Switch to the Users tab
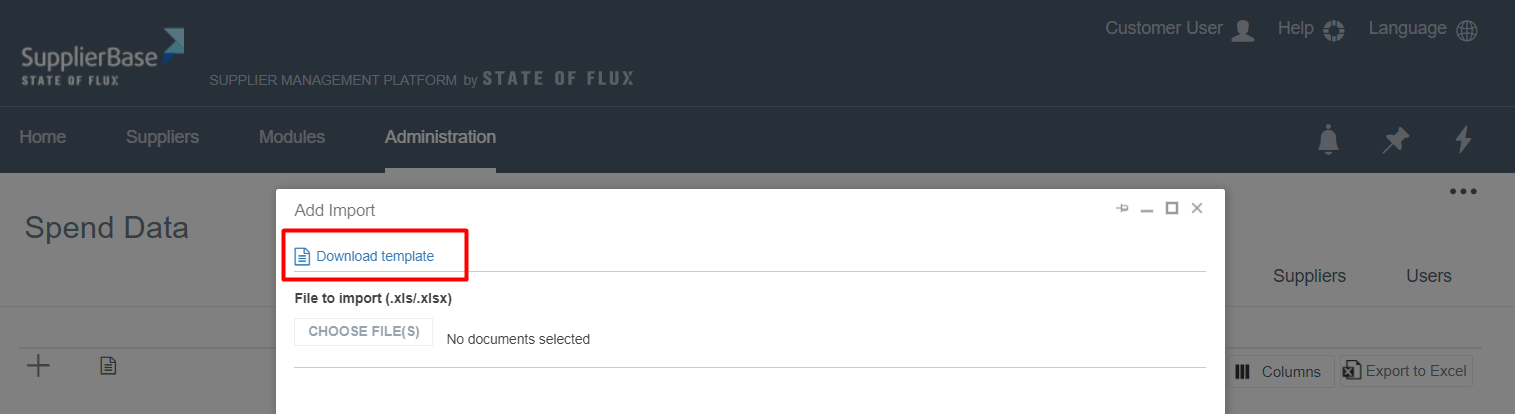 1428,276
